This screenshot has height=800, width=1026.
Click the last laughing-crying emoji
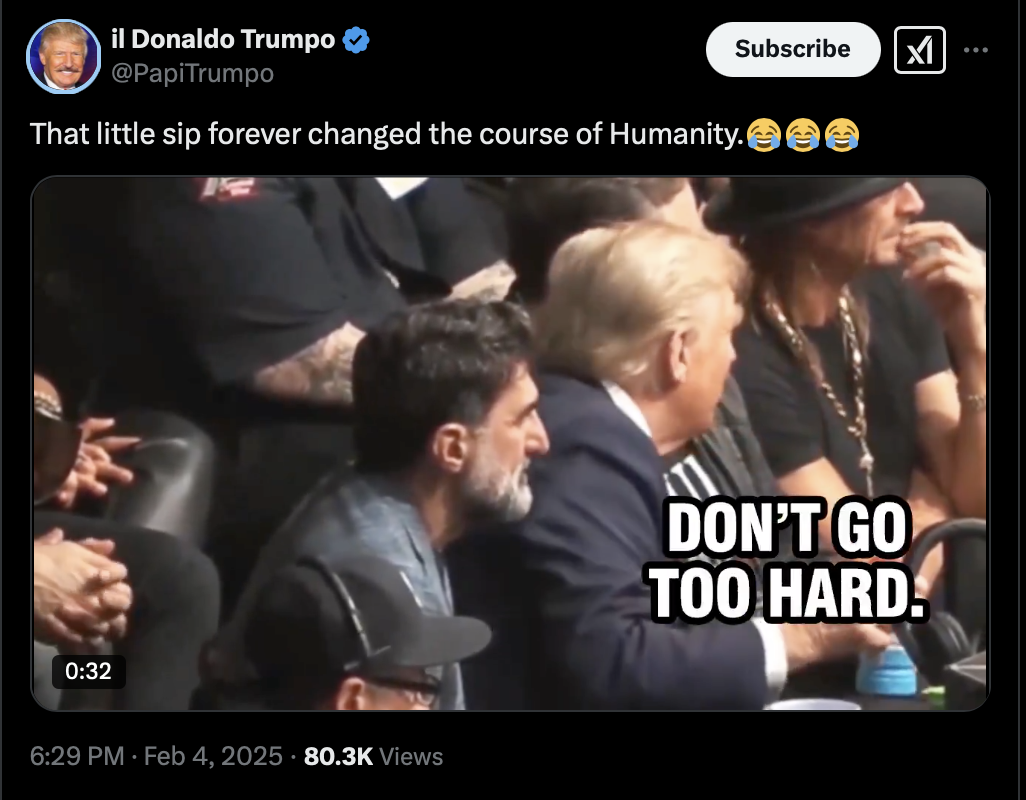(842, 135)
